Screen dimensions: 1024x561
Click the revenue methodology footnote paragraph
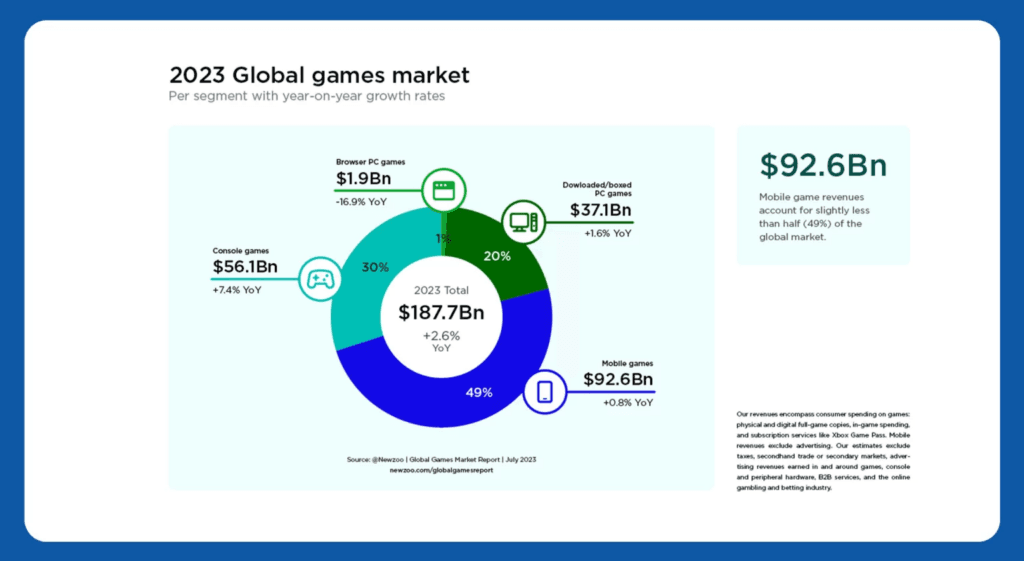tap(822, 450)
